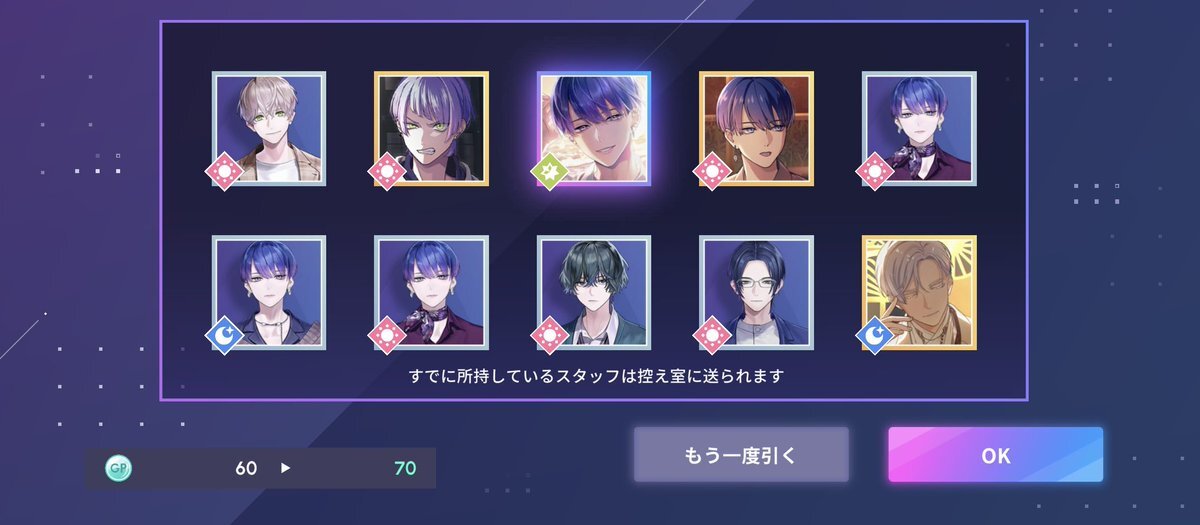This screenshot has width=1200, height=525.
Task: Tap もう一度引く to draw again
Action: (x=741, y=455)
